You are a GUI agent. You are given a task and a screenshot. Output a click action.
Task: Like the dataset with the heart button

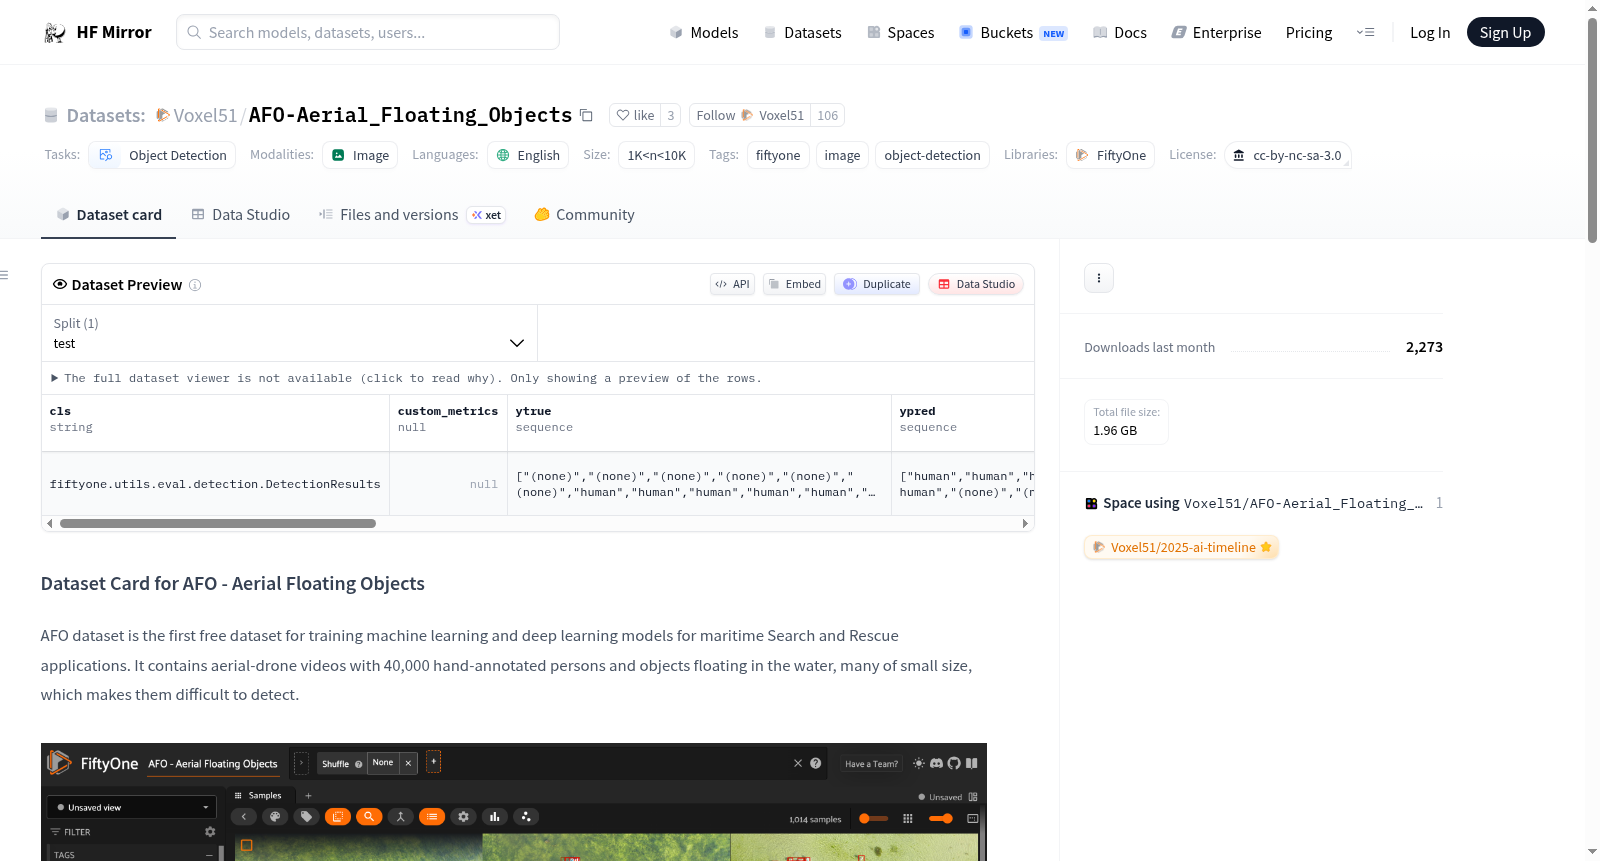coord(635,115)
